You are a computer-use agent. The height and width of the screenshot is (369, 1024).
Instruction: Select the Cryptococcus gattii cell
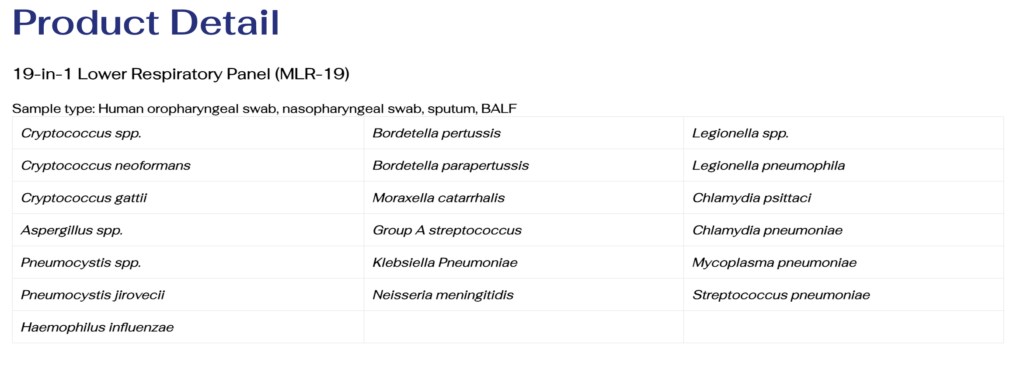coord(188,197)
